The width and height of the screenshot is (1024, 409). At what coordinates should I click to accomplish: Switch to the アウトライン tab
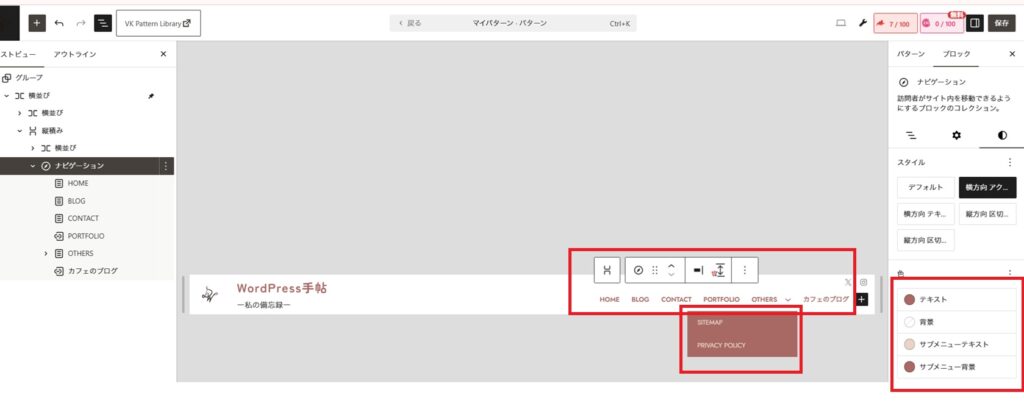[x=74, y=54]
